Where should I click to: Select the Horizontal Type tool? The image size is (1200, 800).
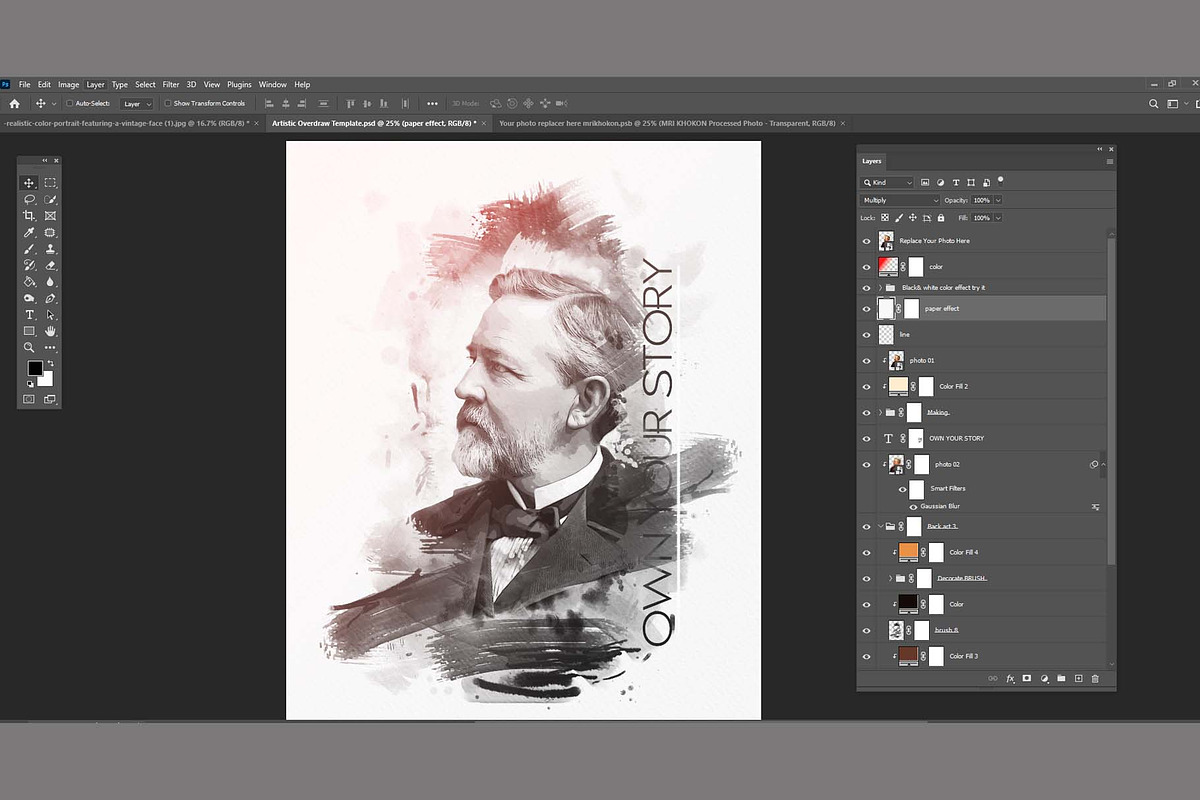coord(29,315)
